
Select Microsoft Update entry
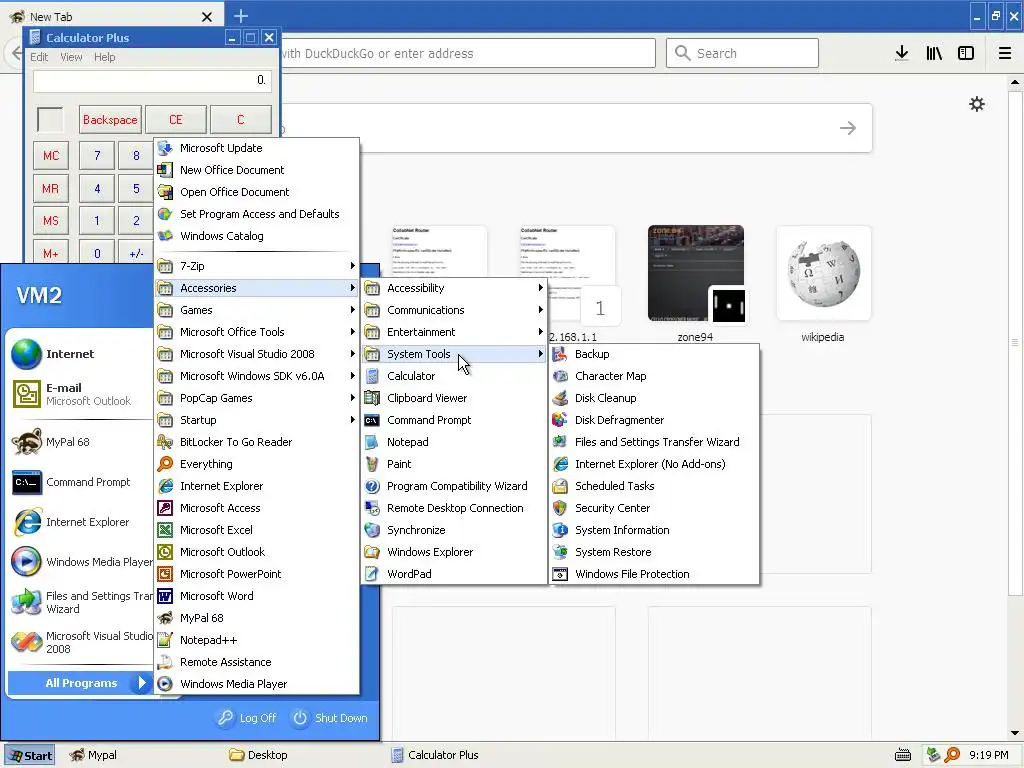(257, 148)
